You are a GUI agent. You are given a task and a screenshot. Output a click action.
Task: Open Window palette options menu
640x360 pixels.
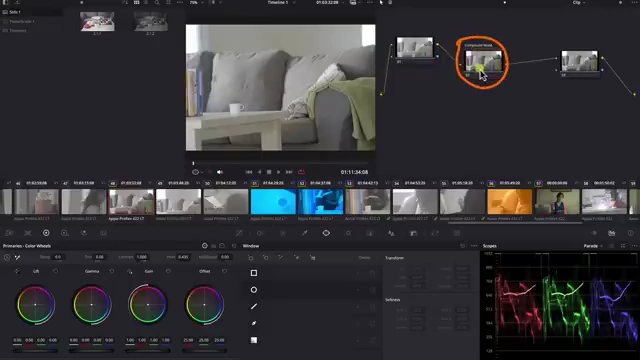[x=474, y=246]
